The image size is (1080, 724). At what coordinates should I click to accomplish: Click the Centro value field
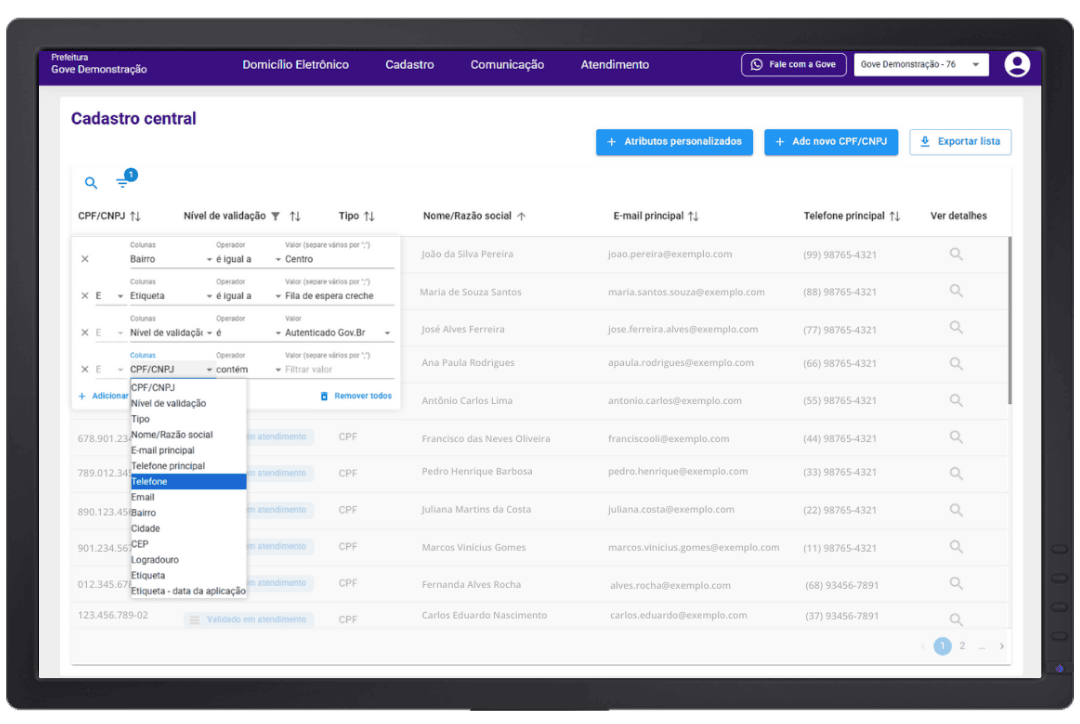coord(338,260)
